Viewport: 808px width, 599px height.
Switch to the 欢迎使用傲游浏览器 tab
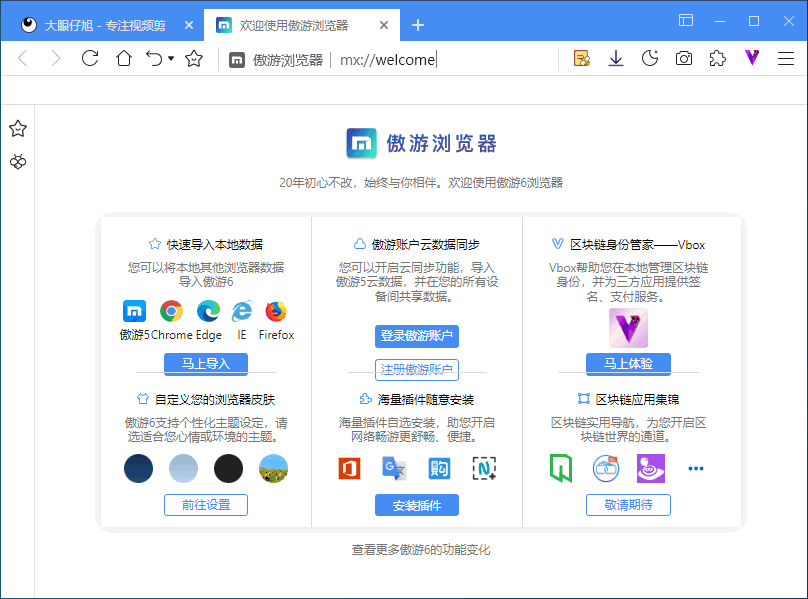pyautogui.click(x=294, y=25)
